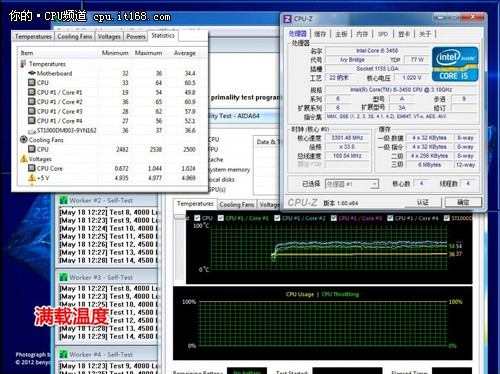Click the CPU Usage graph label
500x374 pixels.
300,294
